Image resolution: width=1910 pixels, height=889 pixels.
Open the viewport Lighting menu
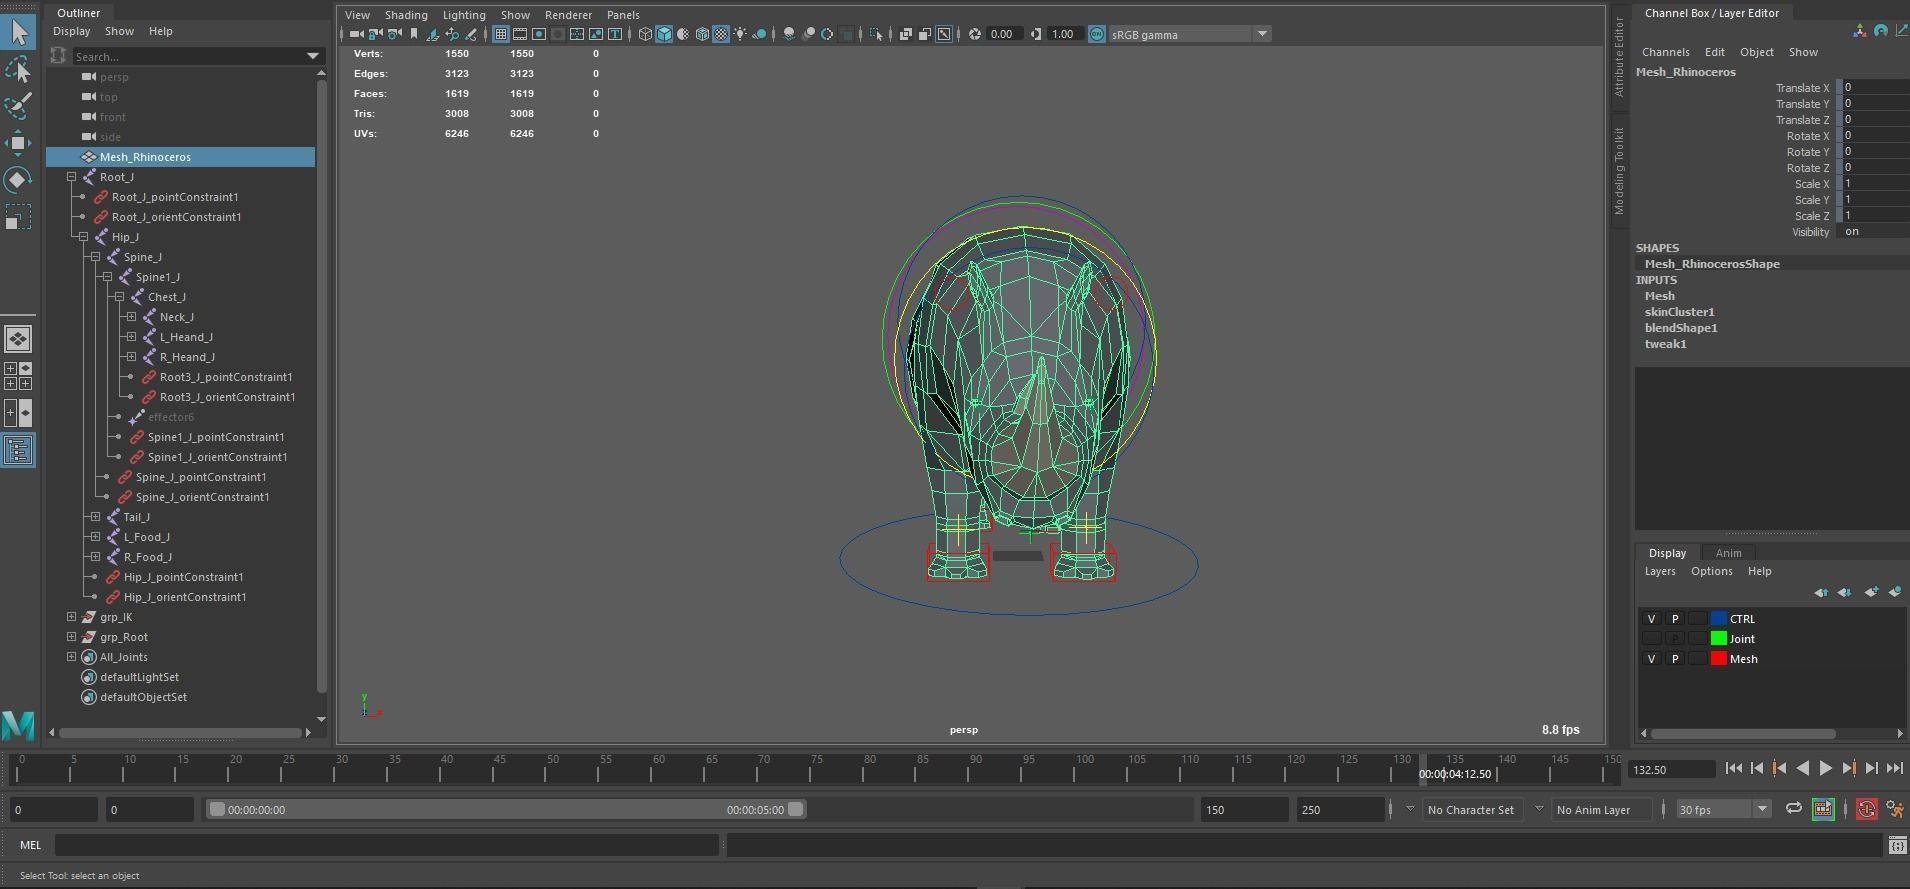pyautogui.click(x=464, y=15)
